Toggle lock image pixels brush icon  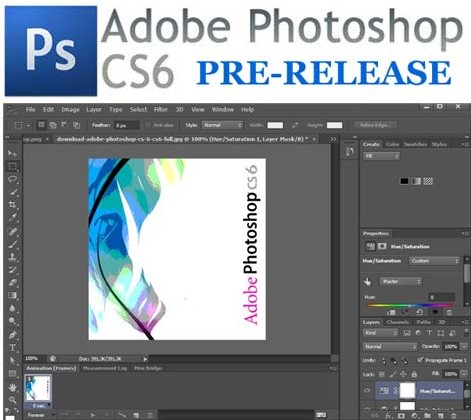pos(393,374)
